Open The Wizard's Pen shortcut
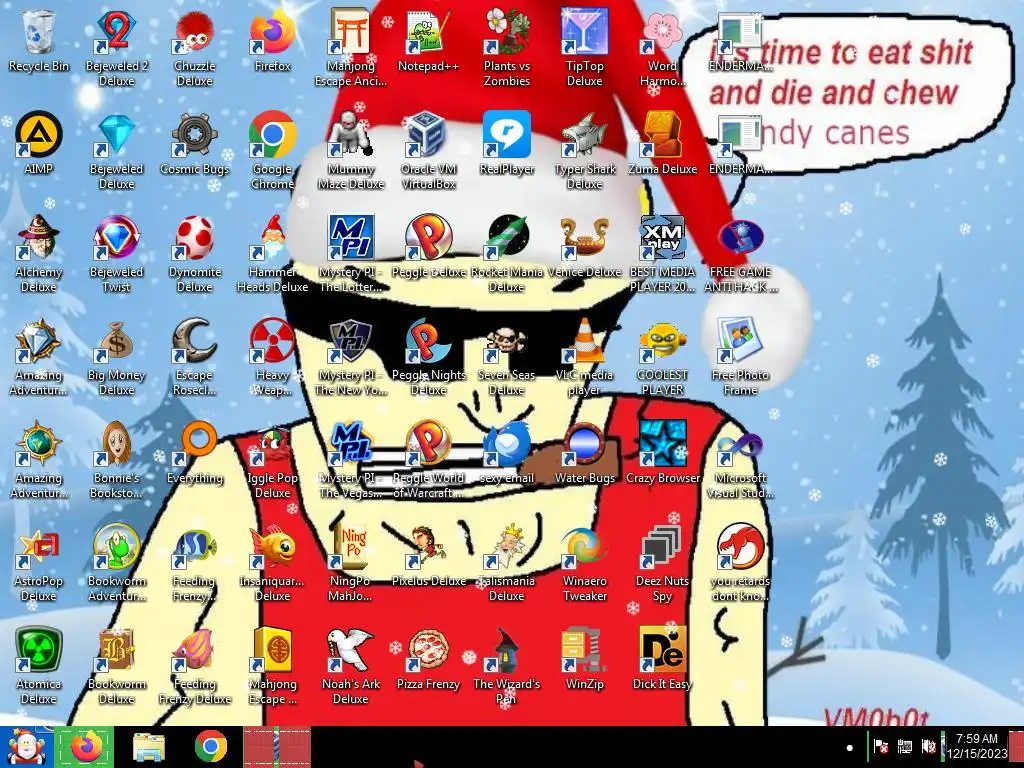This screenshot has height=768, width=1024. [x=507, y=667]
